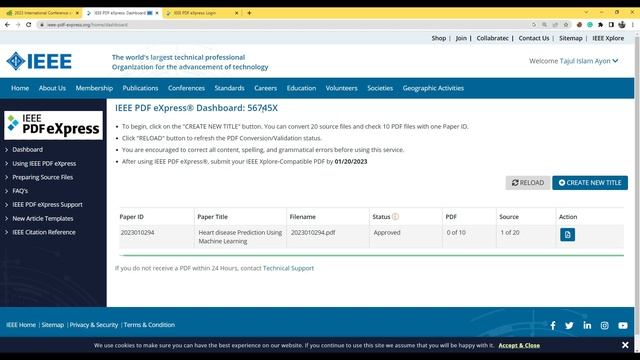Open a new browser tab with the plus
The height and width of the screenshot is (360, 640).
tap(249, 13)
